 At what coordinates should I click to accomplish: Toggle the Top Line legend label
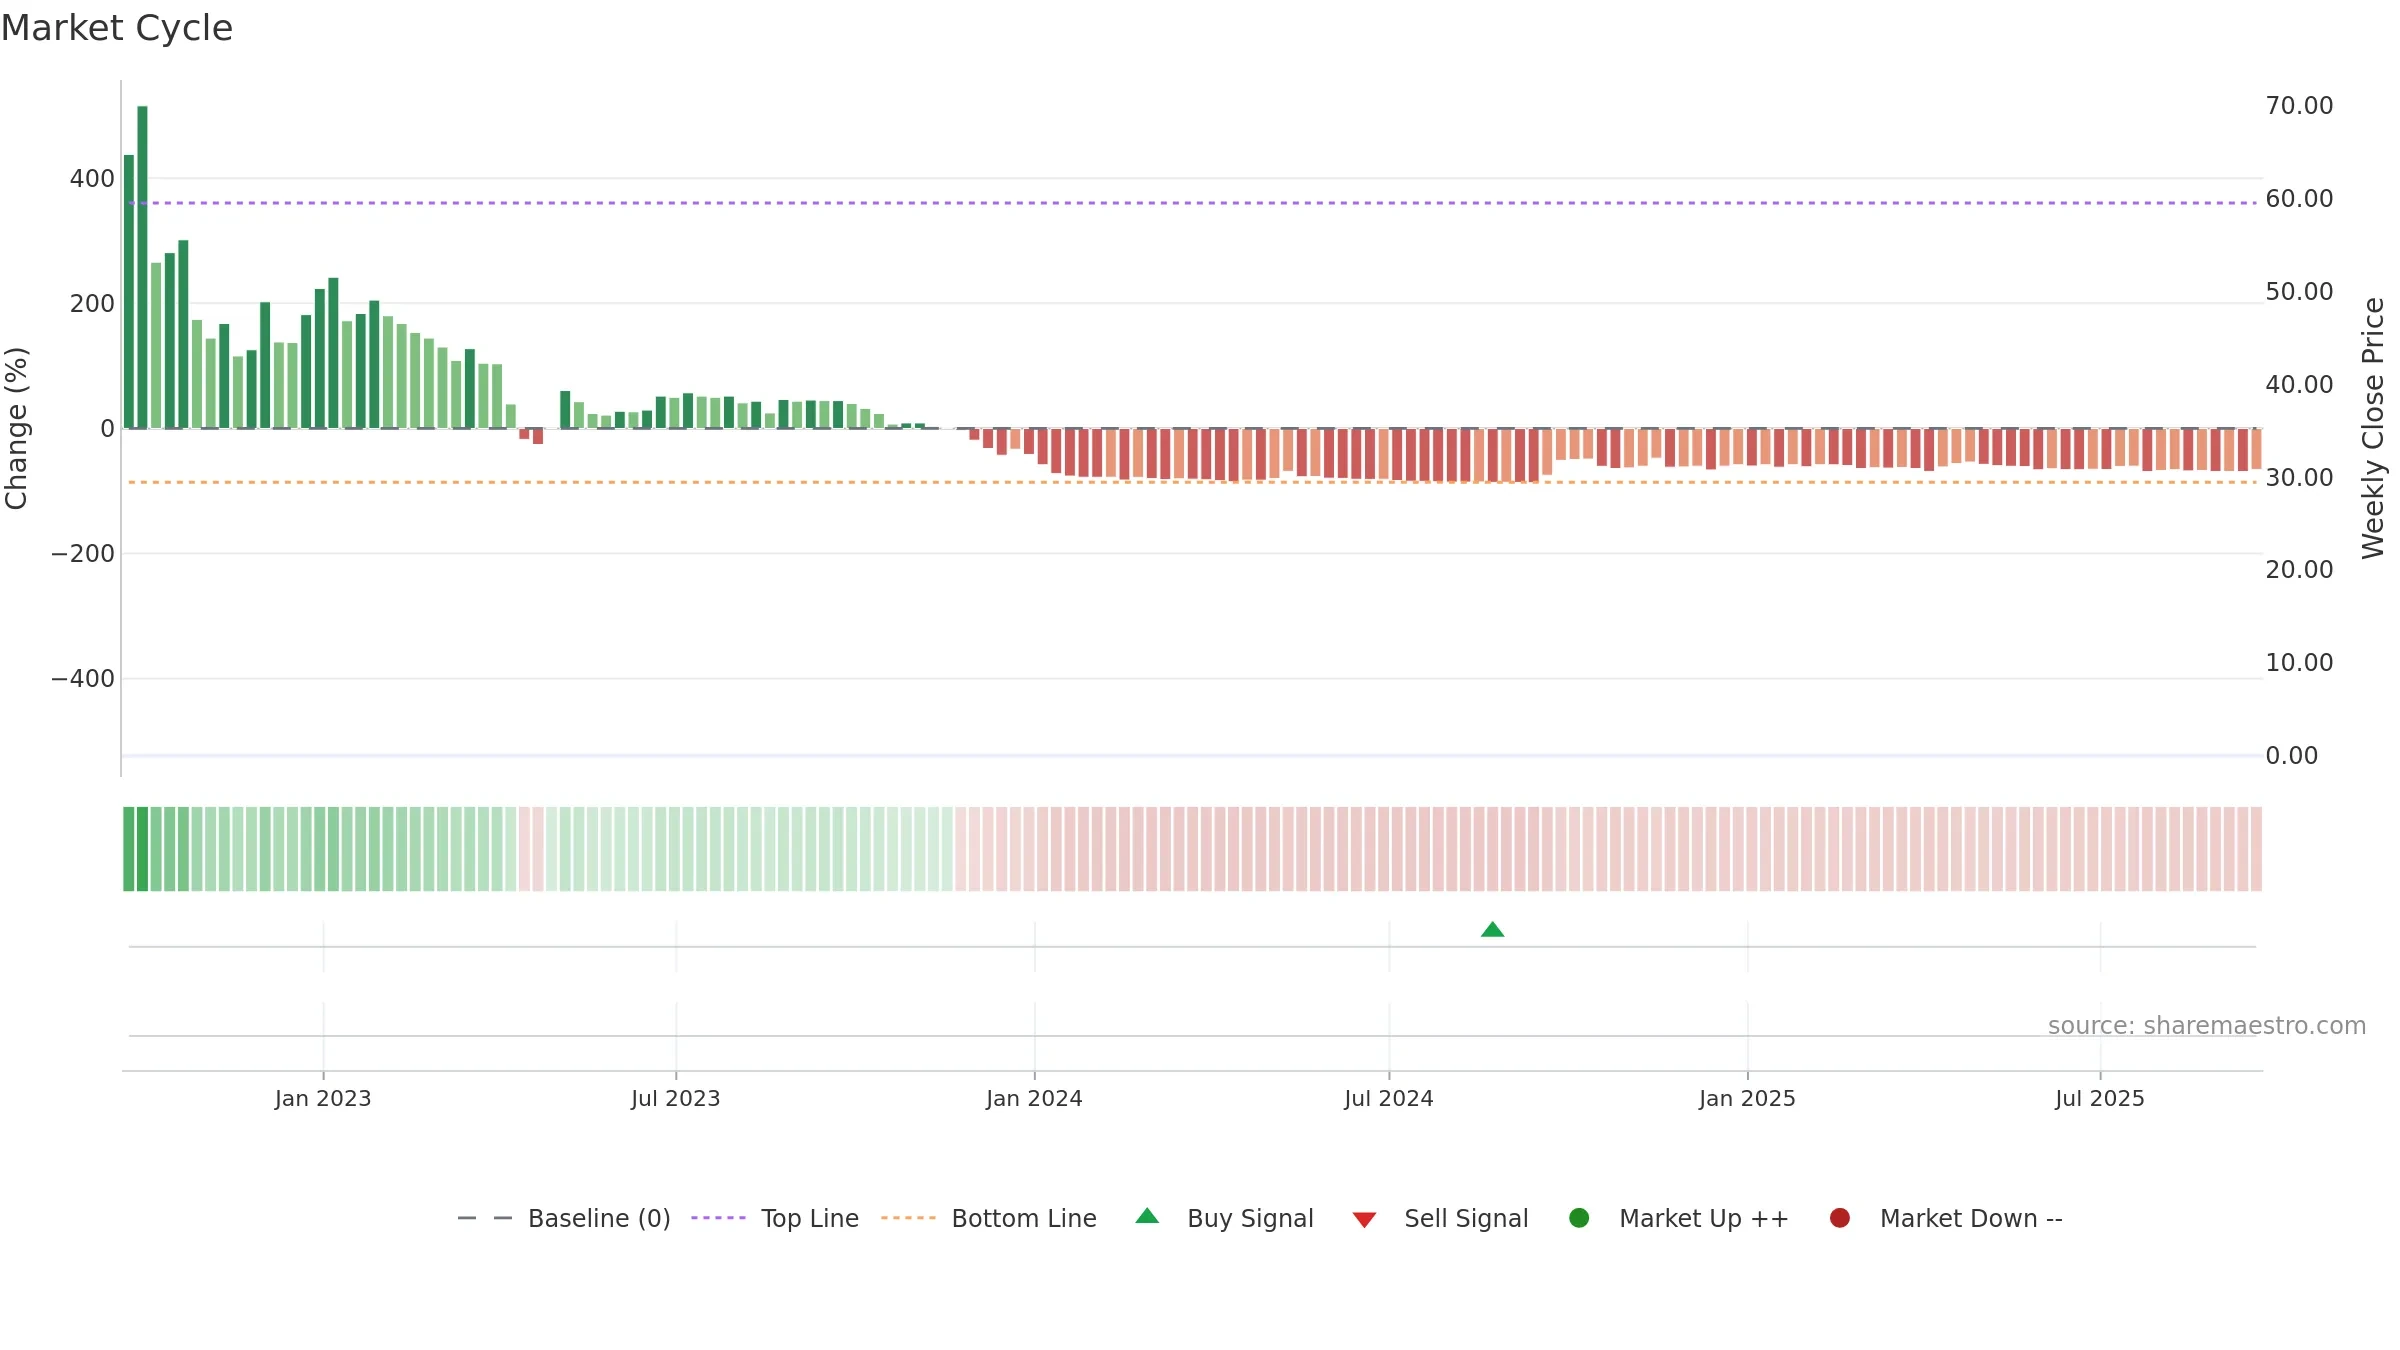point(809,1219)
